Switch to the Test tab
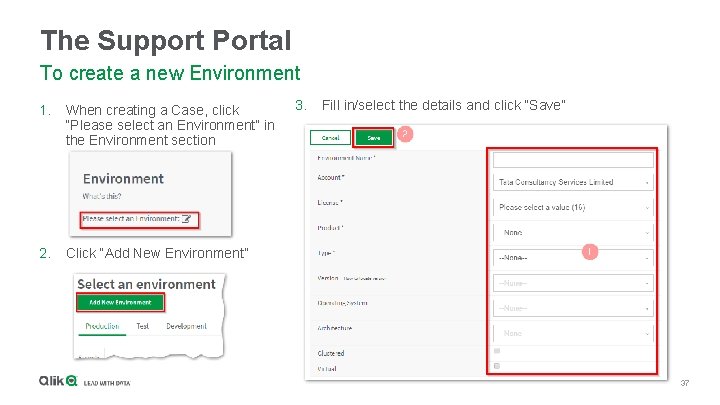This screenshot has width=720, height=405. (142, 326)
